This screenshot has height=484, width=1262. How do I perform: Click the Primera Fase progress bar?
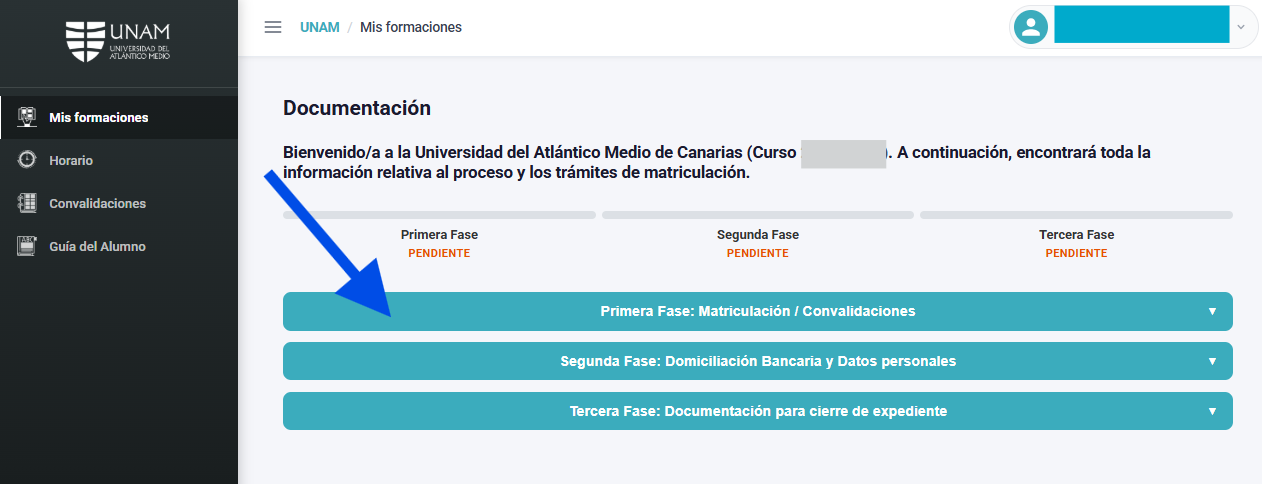[439, 215]
